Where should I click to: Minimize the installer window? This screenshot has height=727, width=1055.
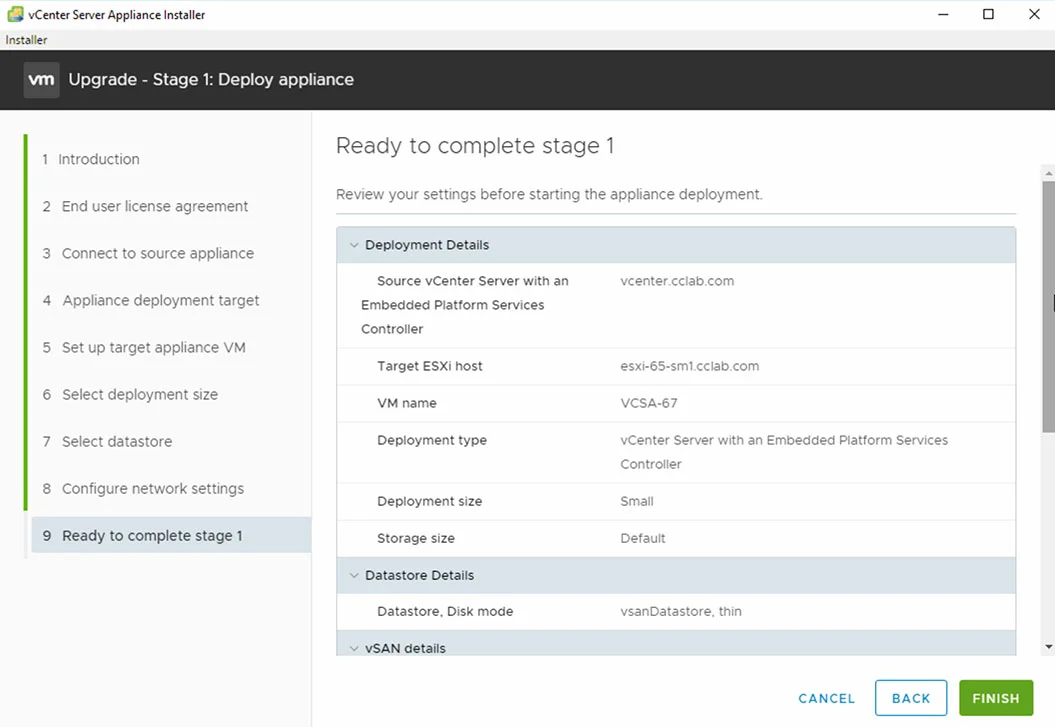[x=943, y=14]
